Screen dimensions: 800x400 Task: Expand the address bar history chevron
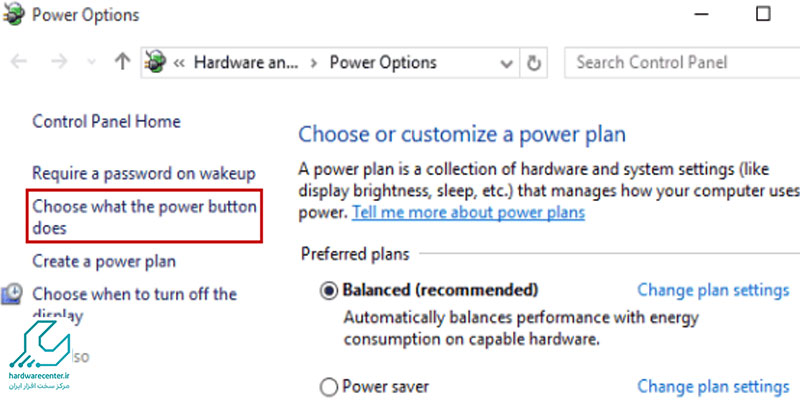coord(507,64)
